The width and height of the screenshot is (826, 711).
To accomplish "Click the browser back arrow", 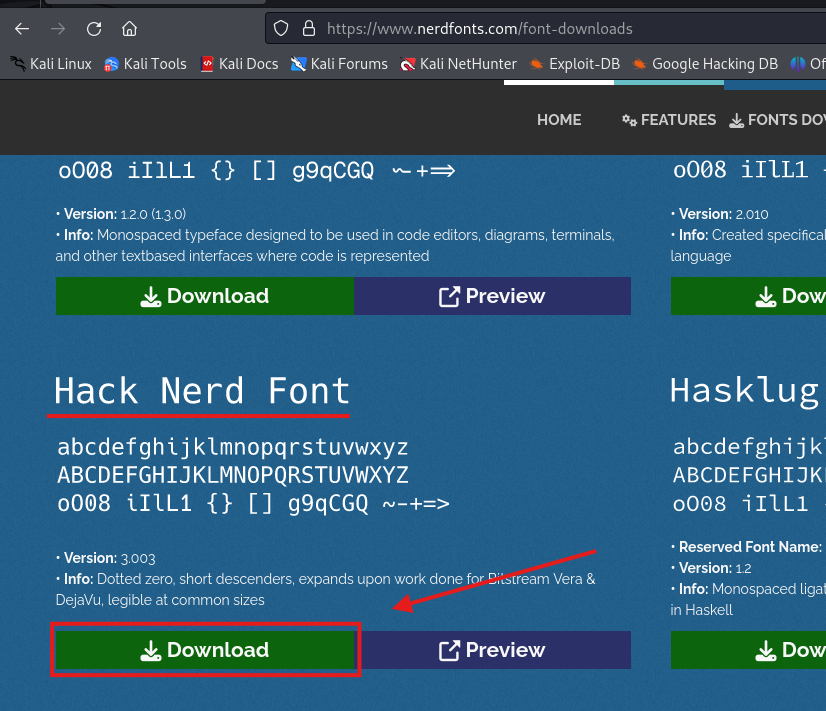I will 22,28.
